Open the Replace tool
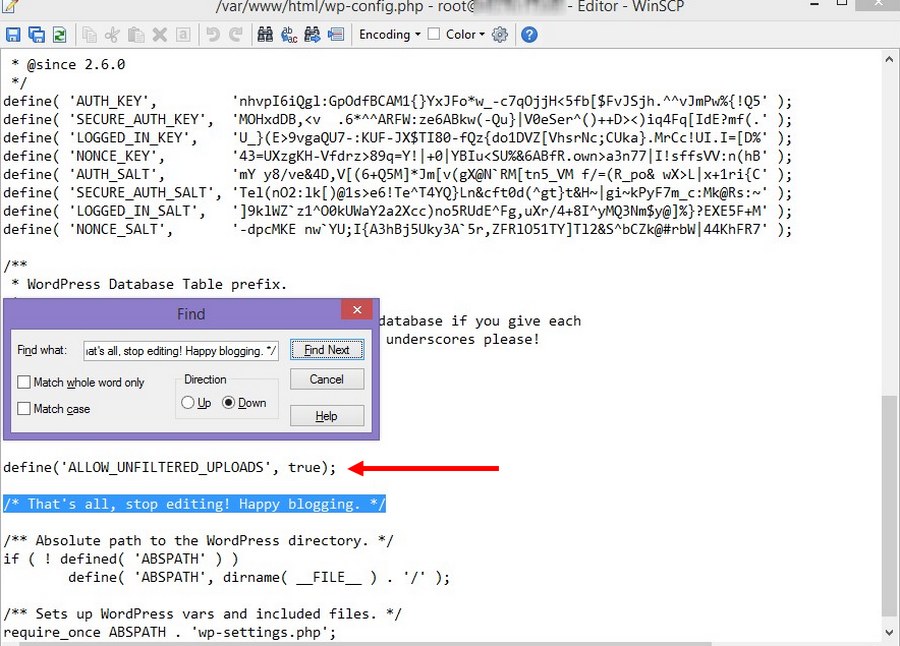 [287, 34]
